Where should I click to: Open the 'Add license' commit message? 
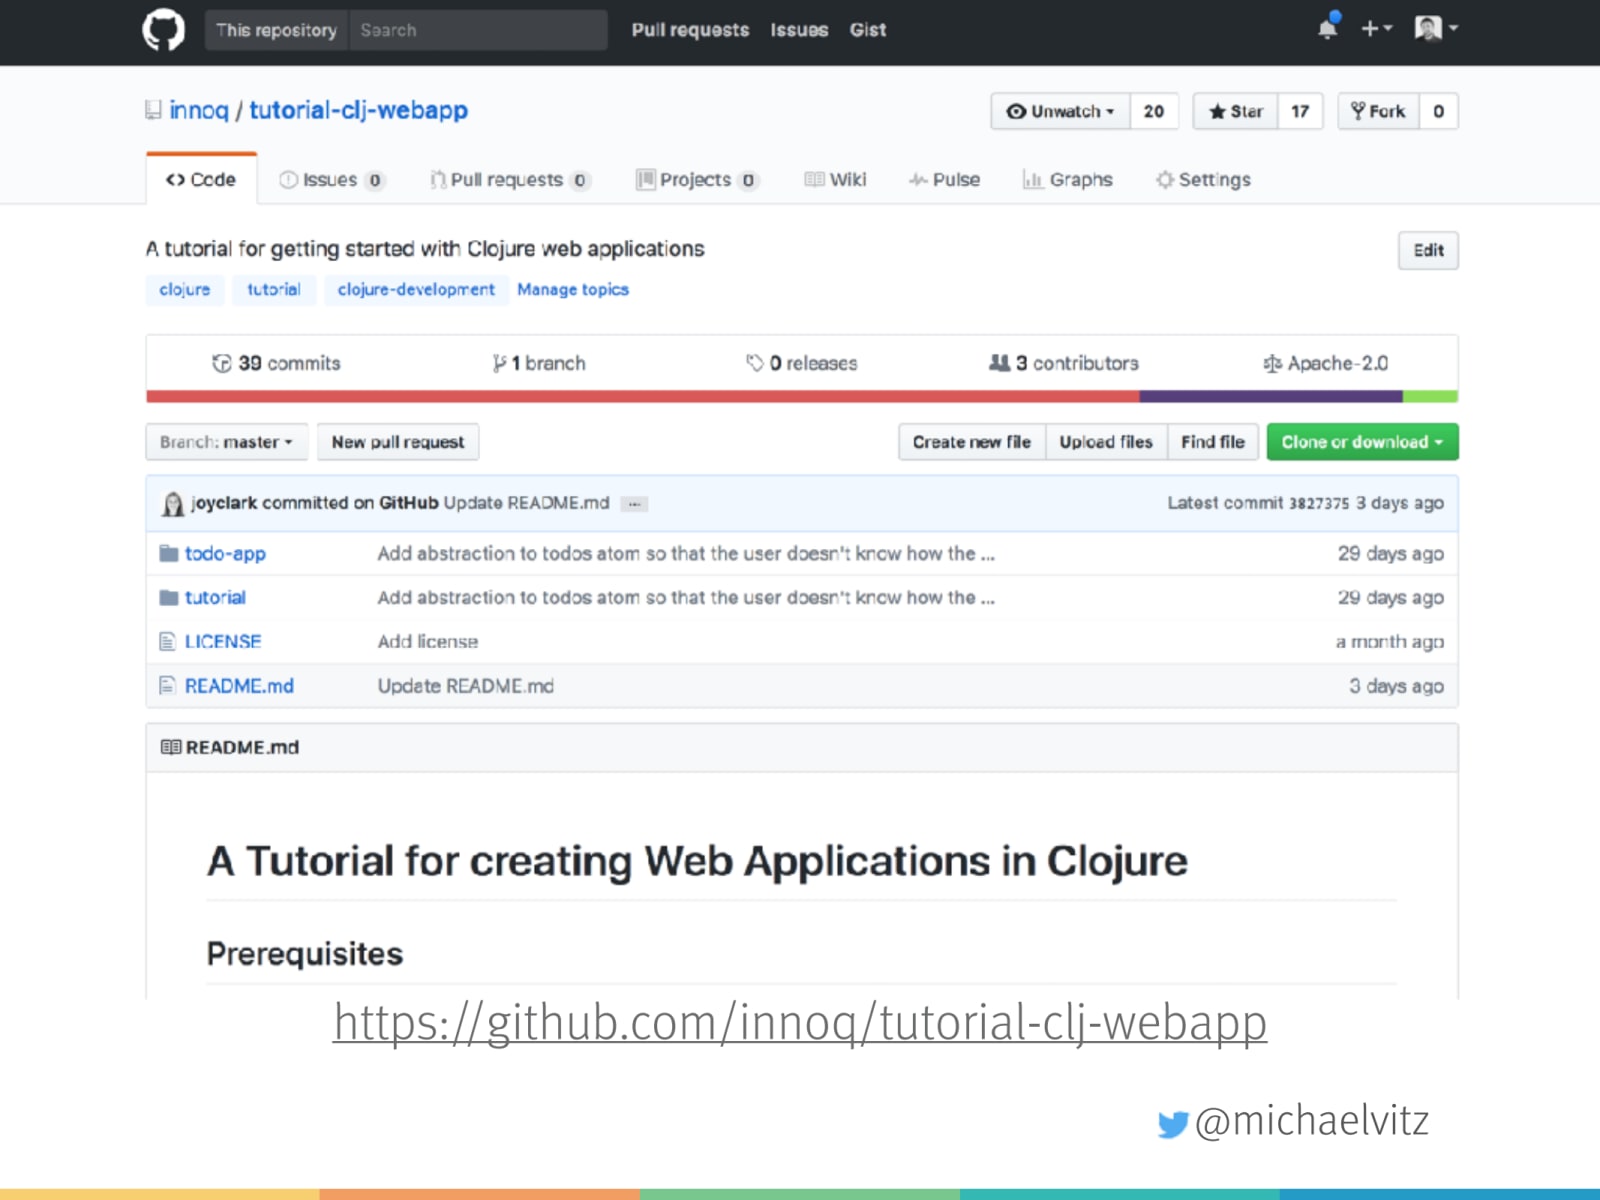[428, 641]
